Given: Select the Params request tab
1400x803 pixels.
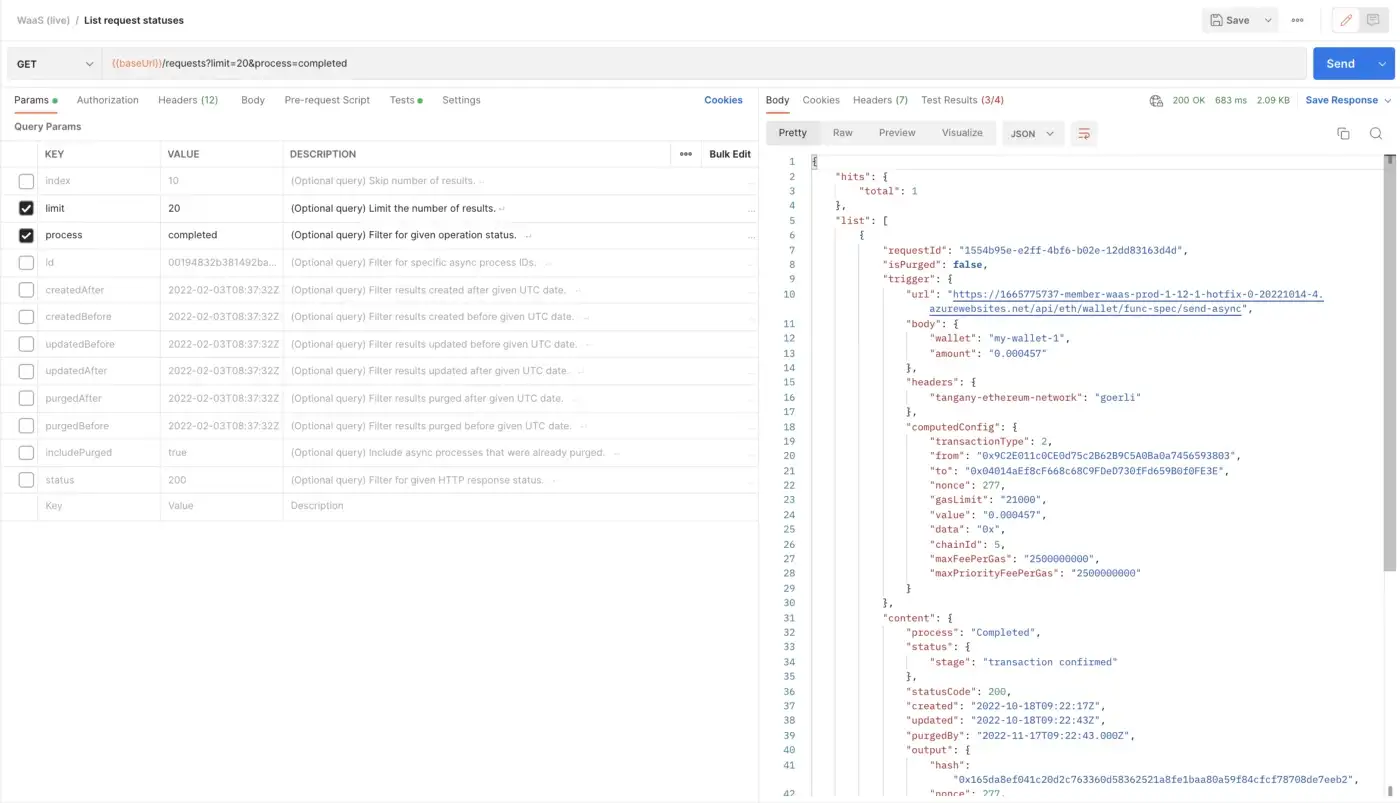Looking at the screenshot, I should [x=35, y=100].
